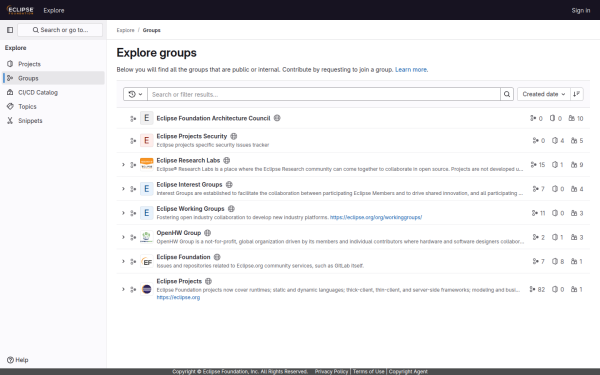
Task: Click the Eclipse Projects Security avatar
Action: tap(147, 140)
